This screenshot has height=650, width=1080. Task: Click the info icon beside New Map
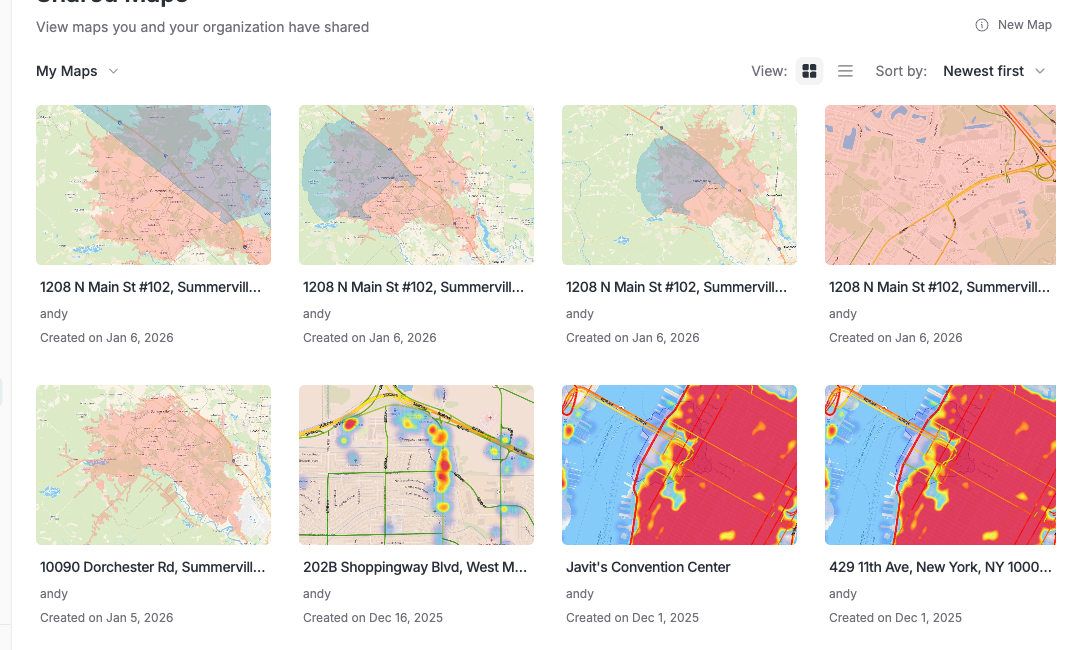coord(982,25)
